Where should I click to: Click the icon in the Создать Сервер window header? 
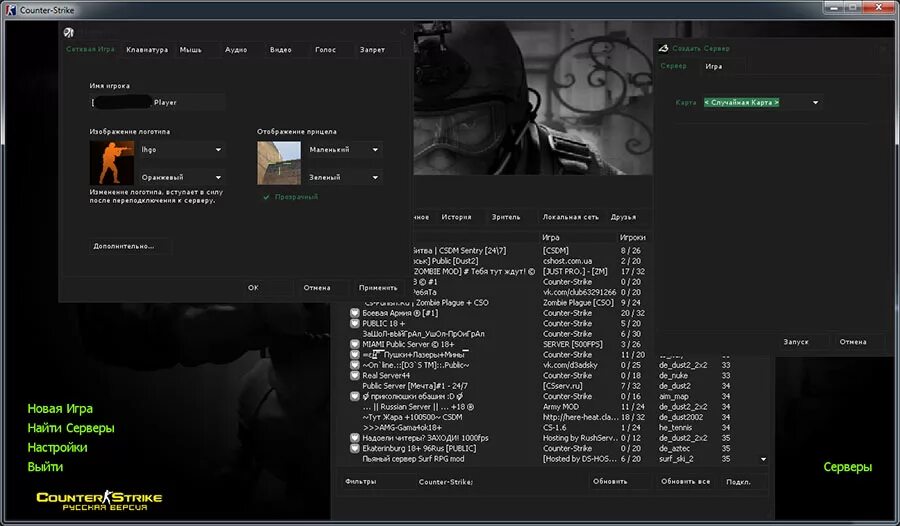pos(664,48)
